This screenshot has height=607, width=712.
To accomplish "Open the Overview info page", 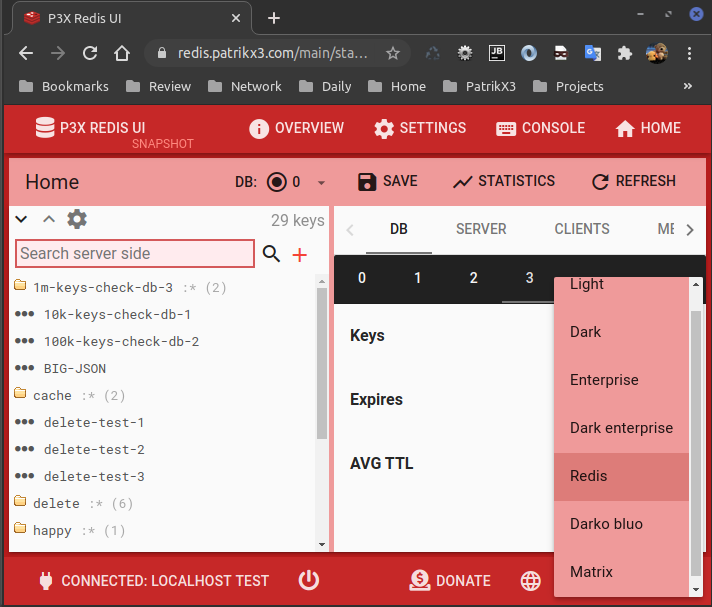I will click(259, 128).
